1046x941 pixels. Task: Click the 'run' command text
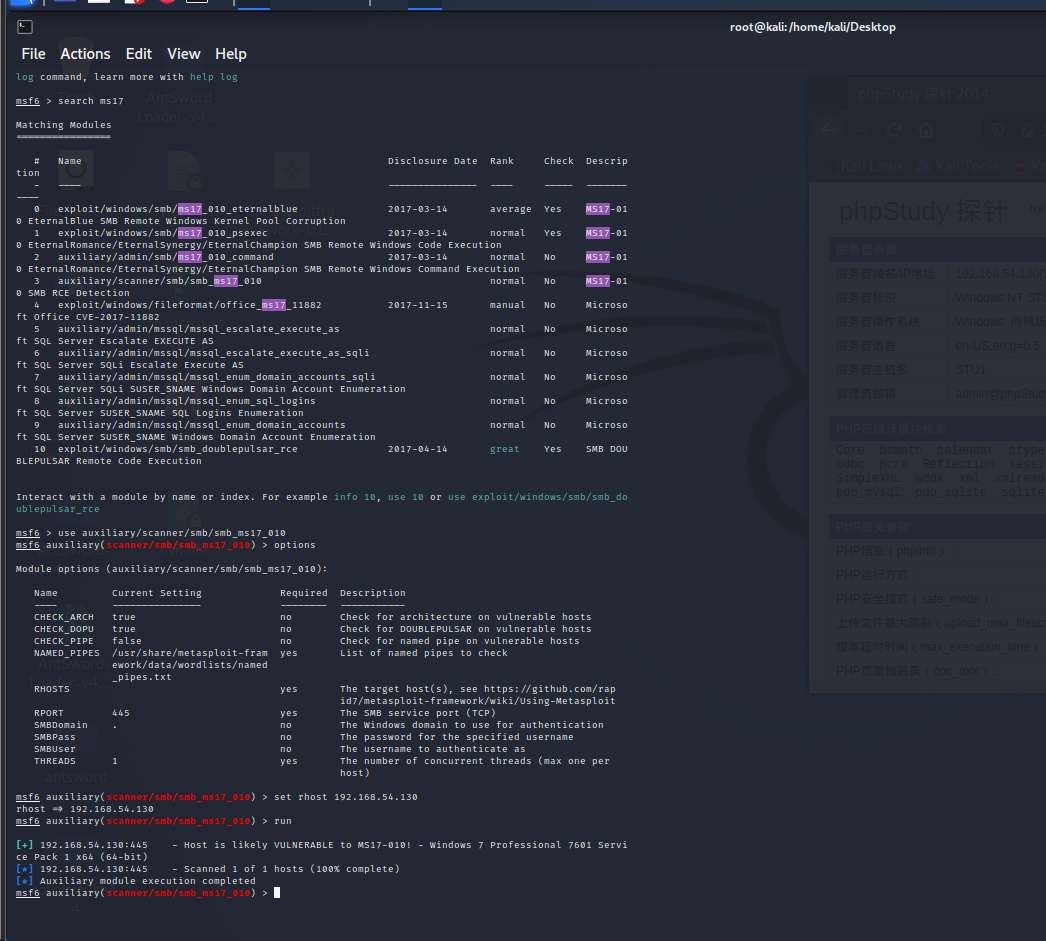(282, 821)
